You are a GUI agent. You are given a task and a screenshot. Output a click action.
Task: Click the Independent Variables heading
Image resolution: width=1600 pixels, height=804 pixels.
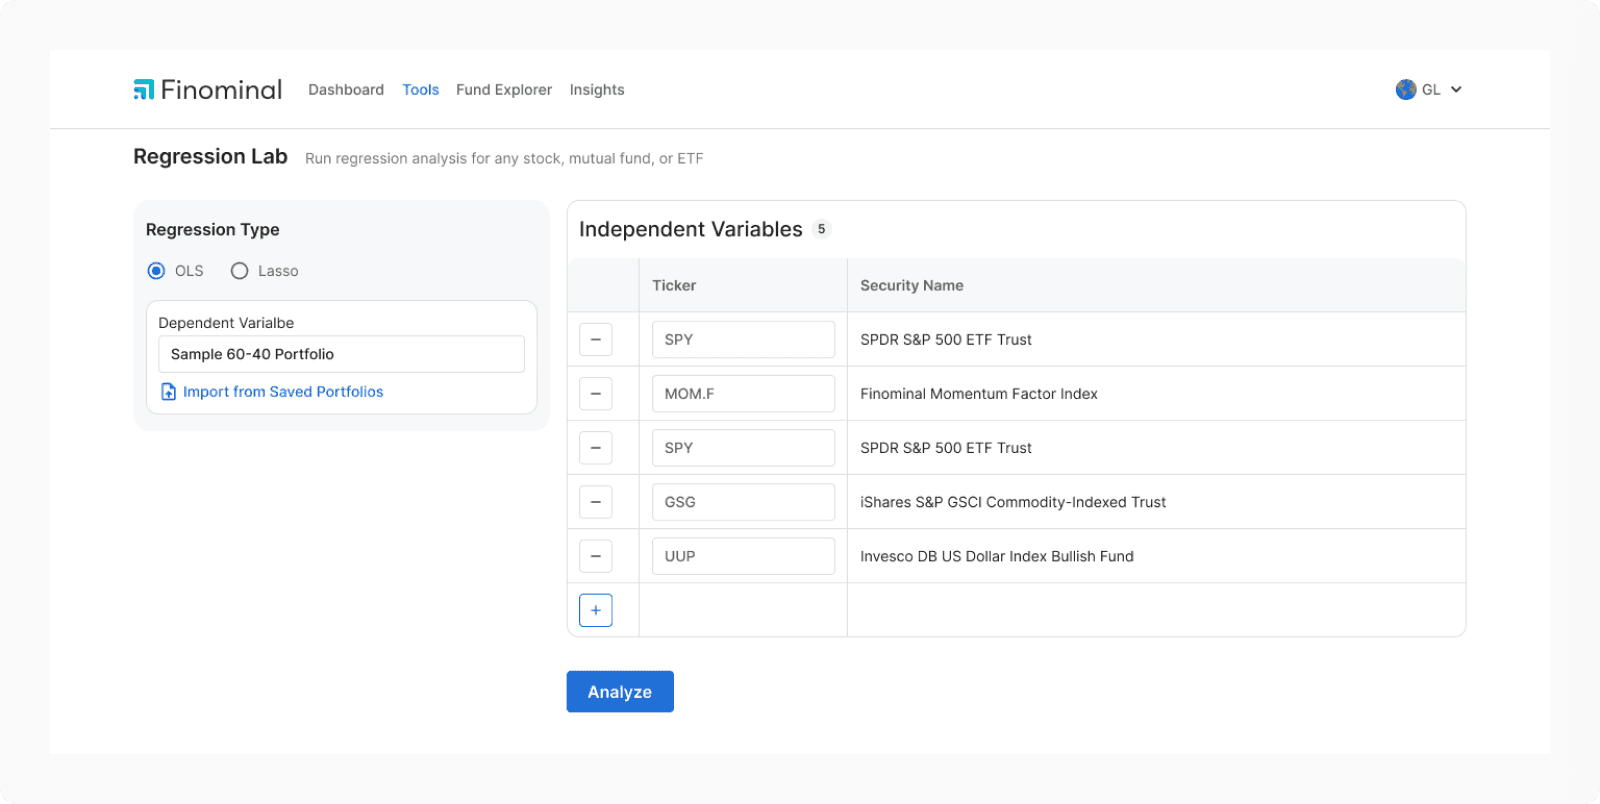click(x=691, y=229)
